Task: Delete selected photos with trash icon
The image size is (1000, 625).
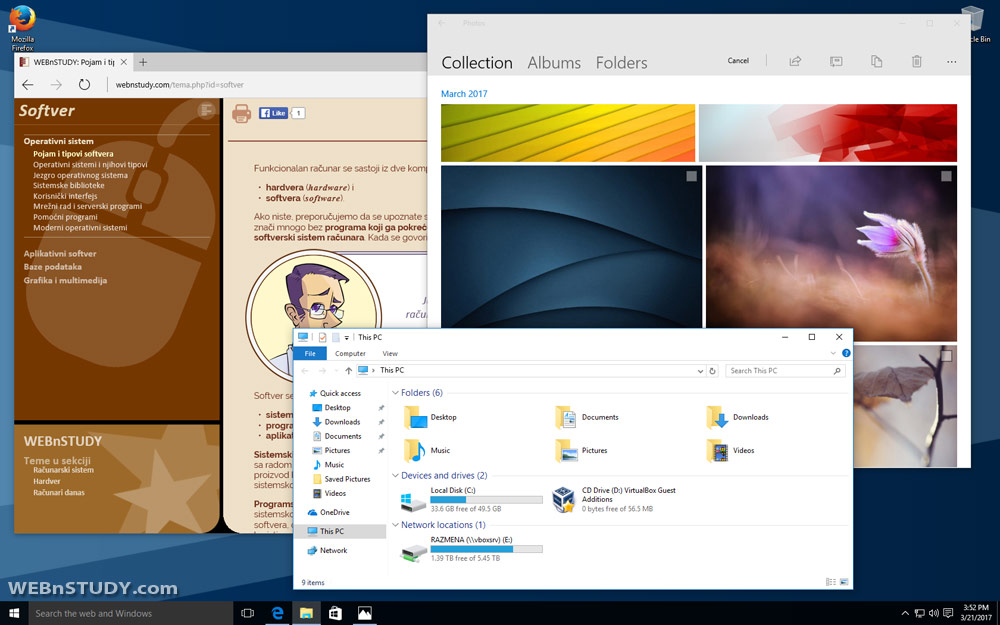Action: pos(916,61)
